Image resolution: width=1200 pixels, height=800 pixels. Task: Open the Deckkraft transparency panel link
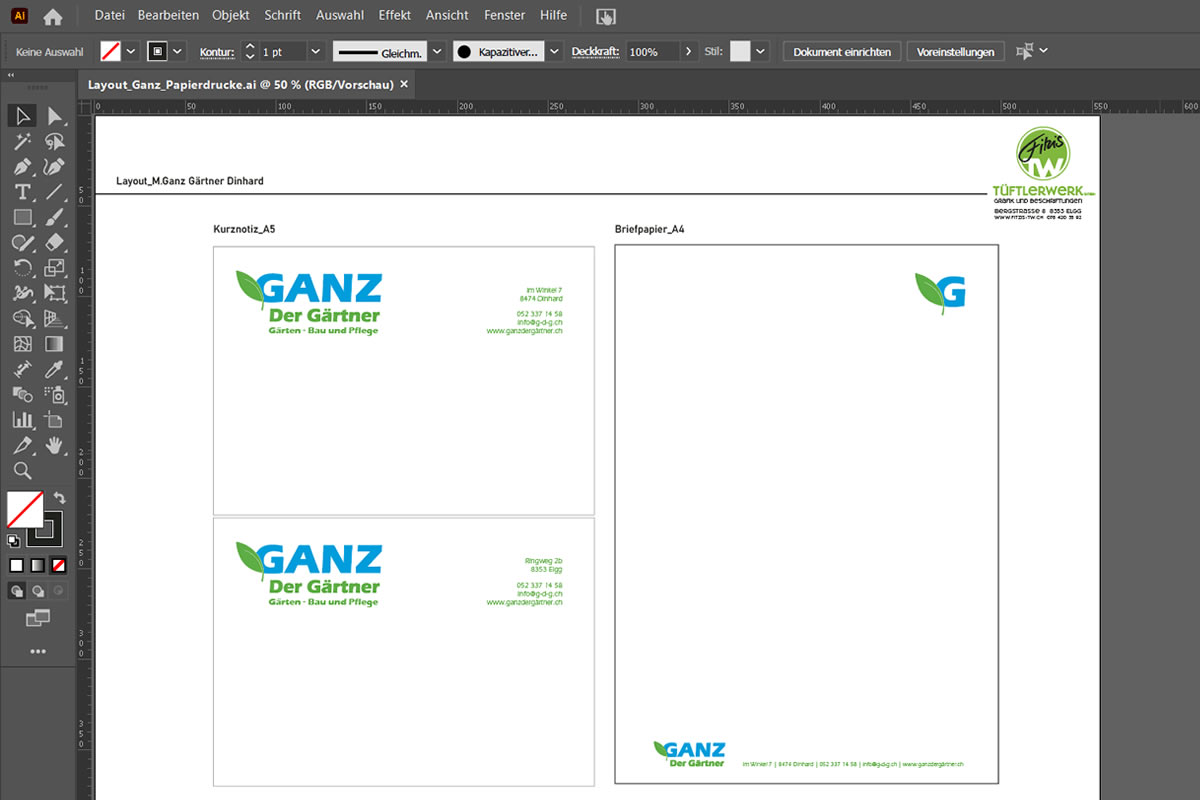(596, 51)
